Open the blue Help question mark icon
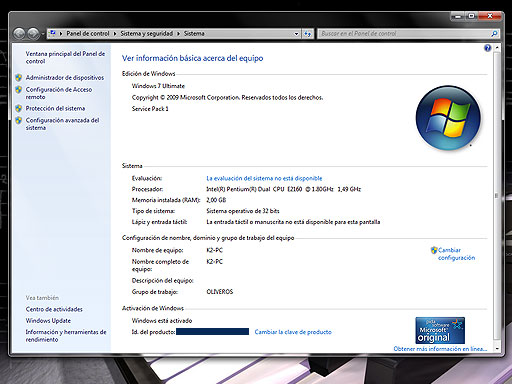Image resolution: width=512 pixels, height=384 pixels. click(487, 48)
